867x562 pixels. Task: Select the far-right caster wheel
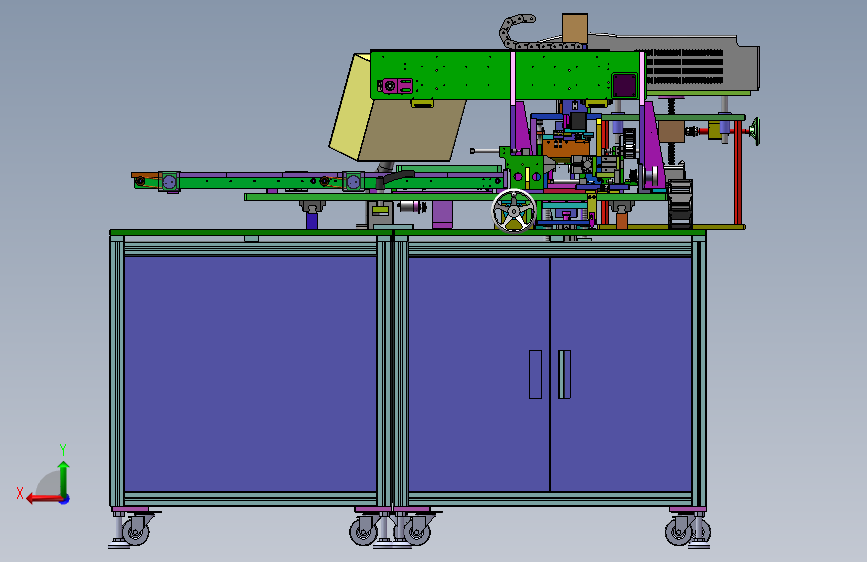(679, 532)
